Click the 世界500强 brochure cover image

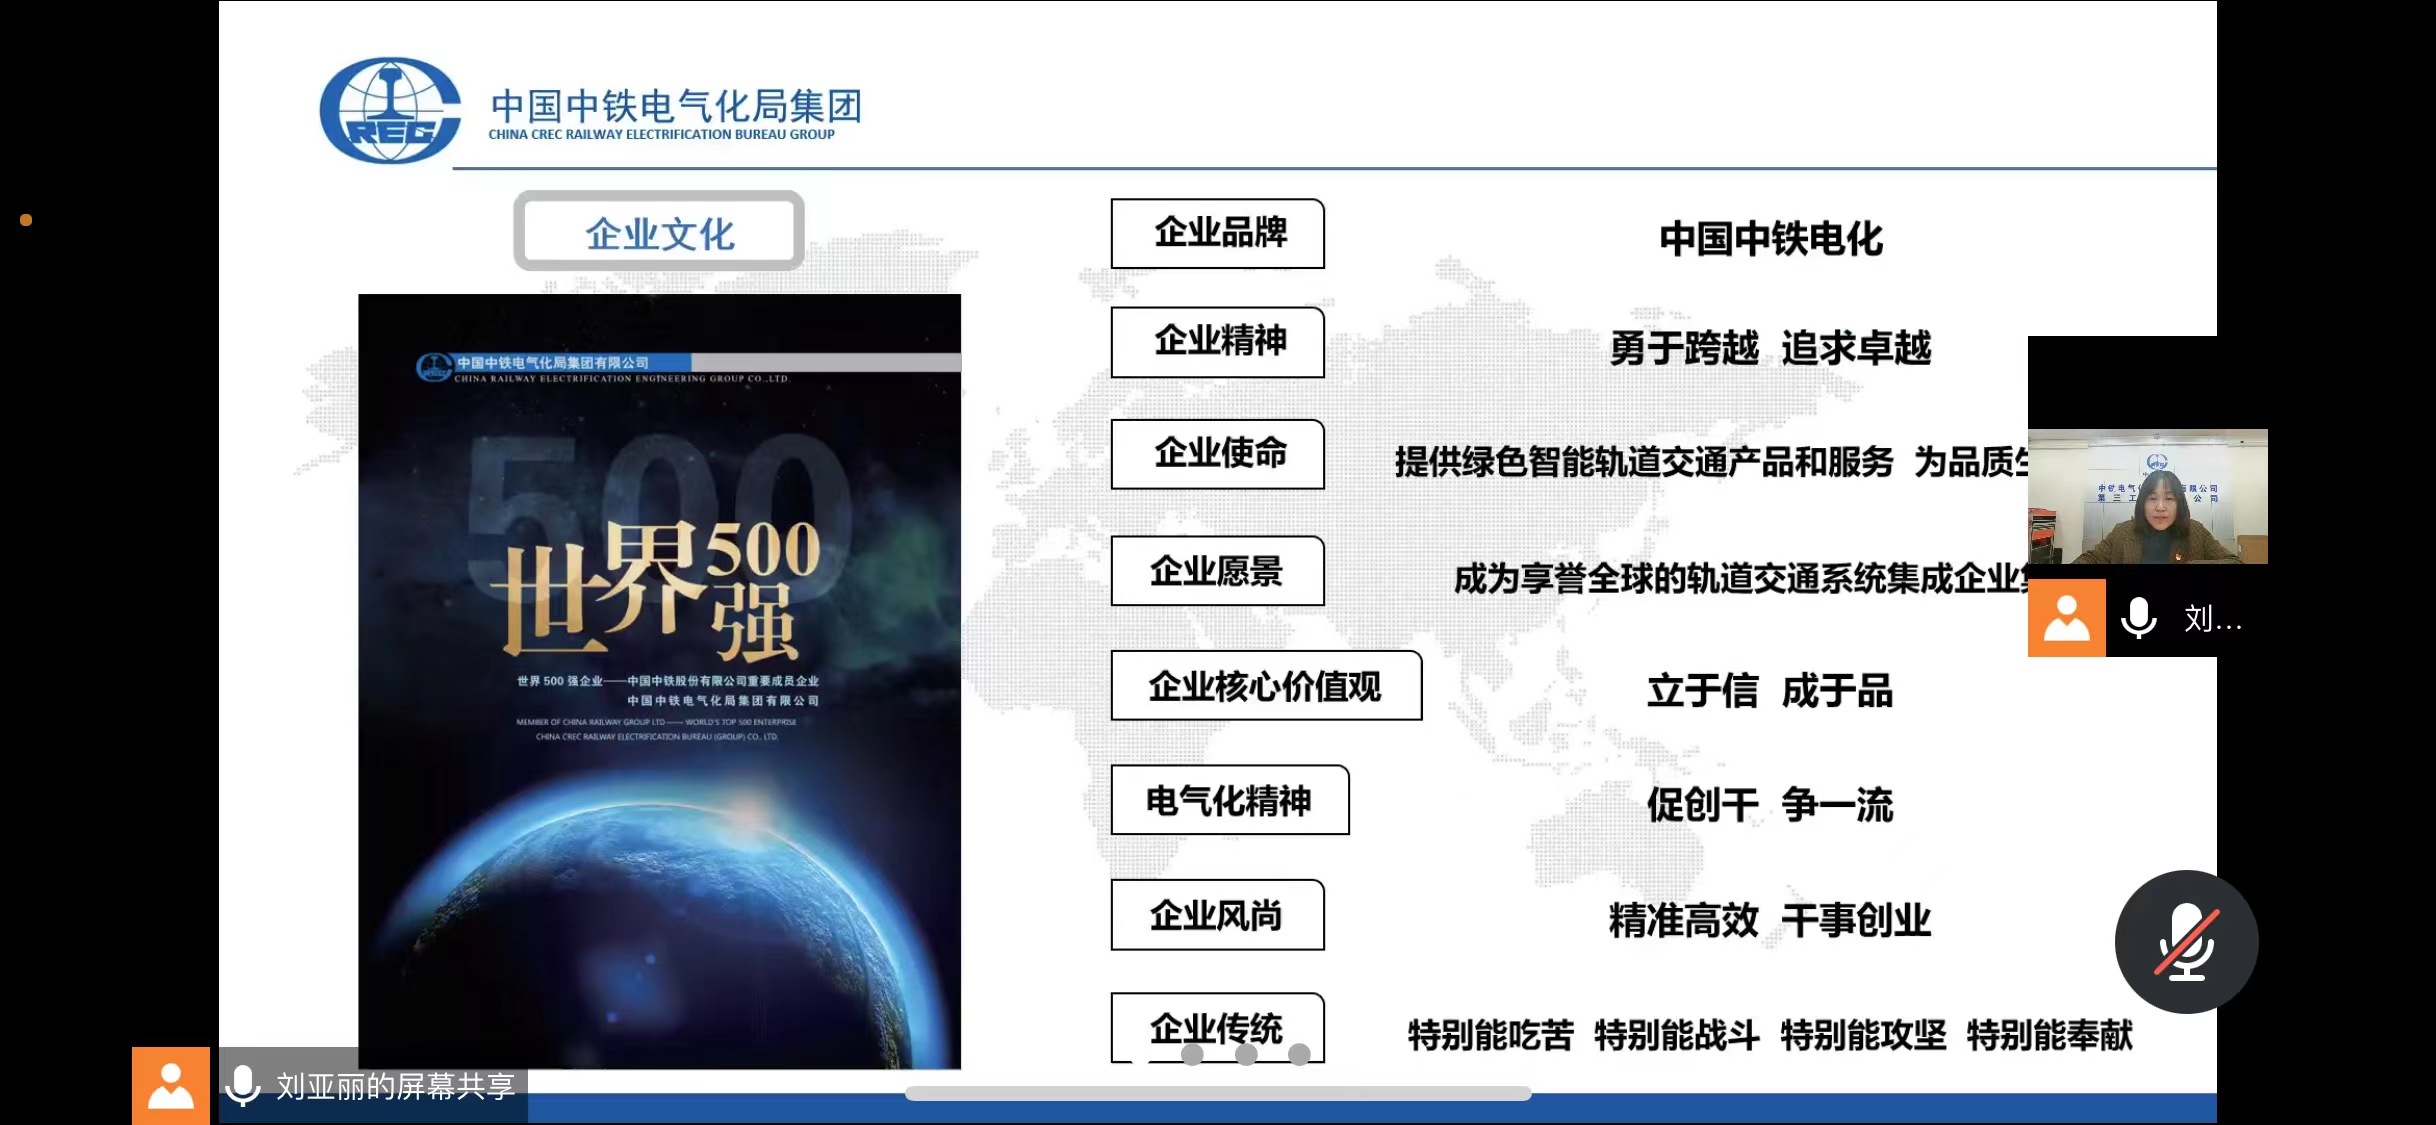(x=659, y=680)
